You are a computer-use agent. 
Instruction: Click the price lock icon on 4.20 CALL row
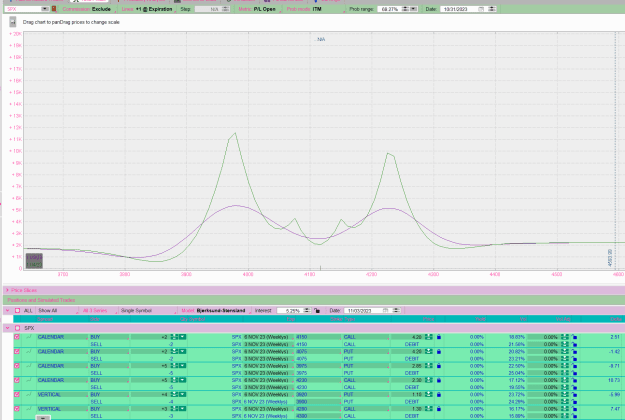click(x=439, y=337)
